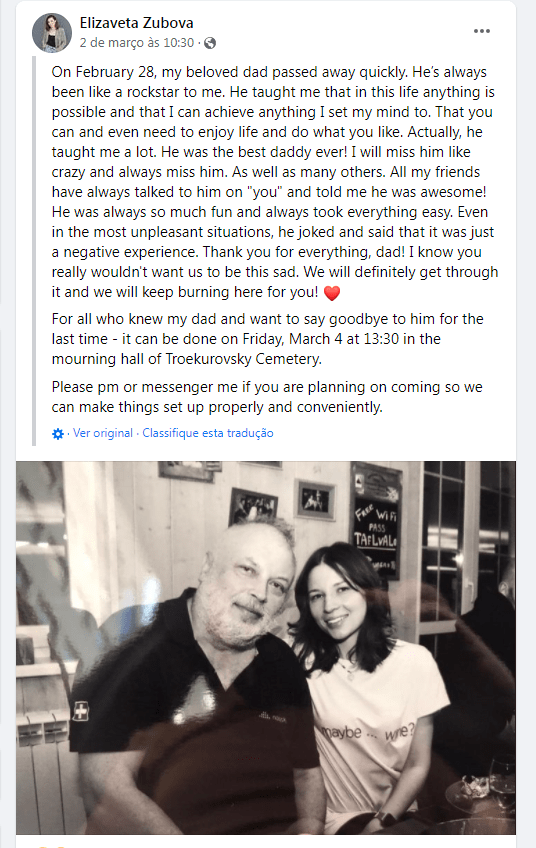
Task: Open the post permalink '2 de março às 10:30'
Action: coord(137,43)
